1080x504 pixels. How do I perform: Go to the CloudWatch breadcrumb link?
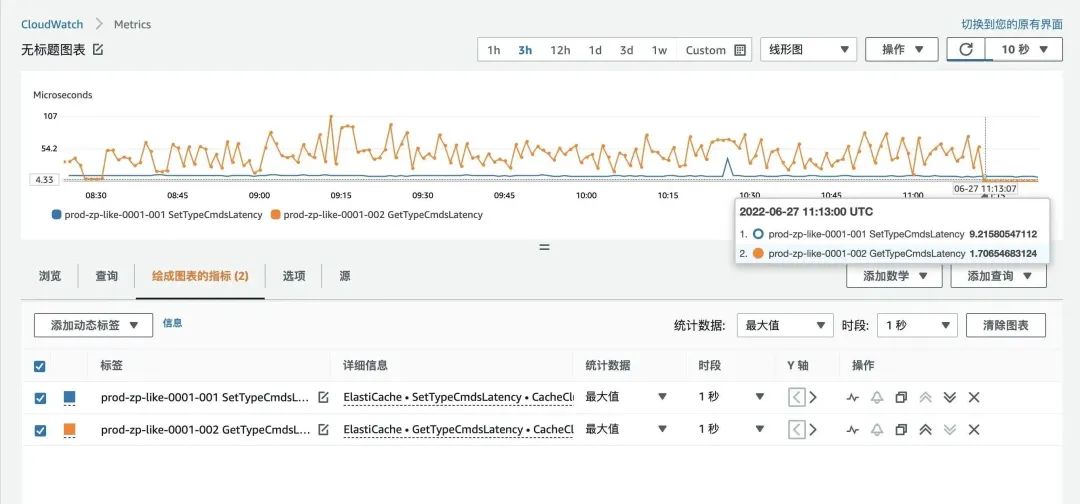click(52, 24)
